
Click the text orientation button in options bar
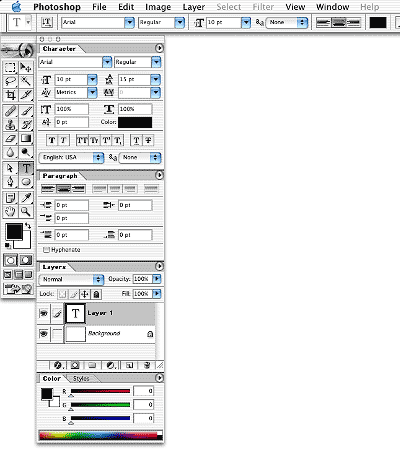(x=47, y=22)
